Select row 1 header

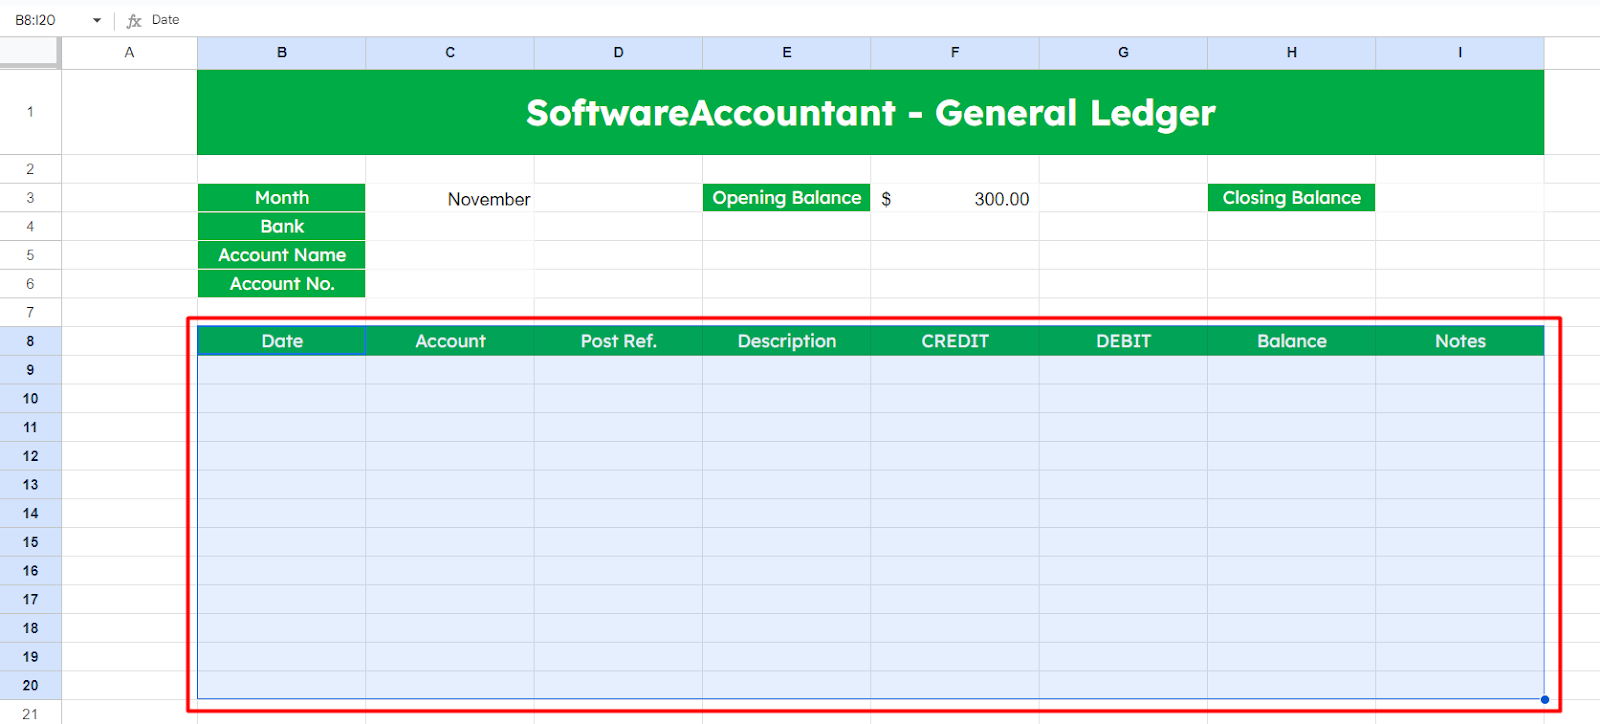coord(30,112)
